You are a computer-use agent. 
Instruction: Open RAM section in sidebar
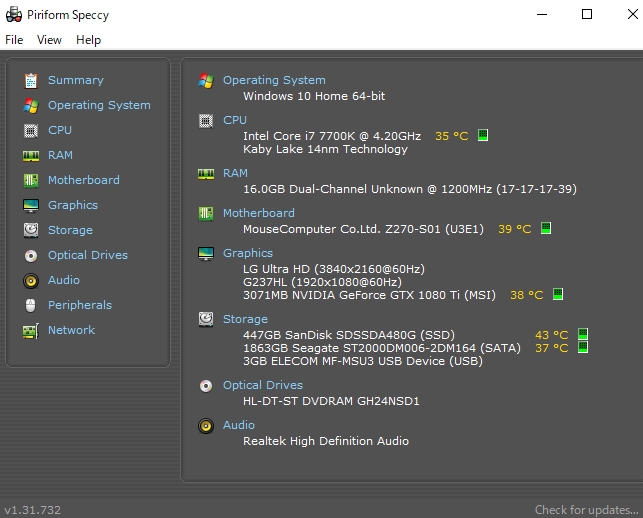click(60, 155)
